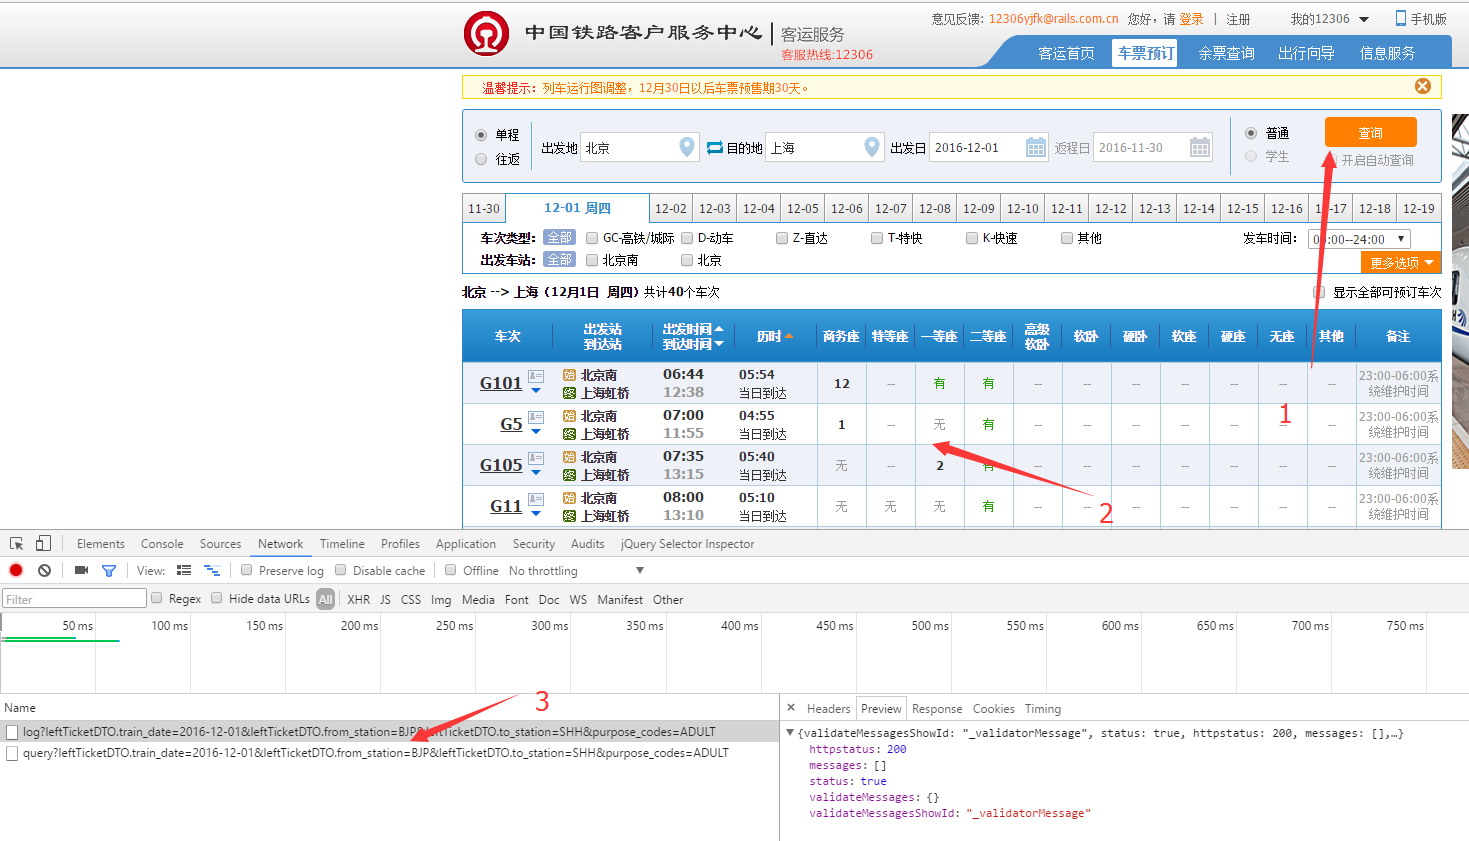Image resolution: width=1469 pixels, height=841 pixels.
Task: Tick 显示全部可预订车次 checkbox
Action: tap(1319, 292)
